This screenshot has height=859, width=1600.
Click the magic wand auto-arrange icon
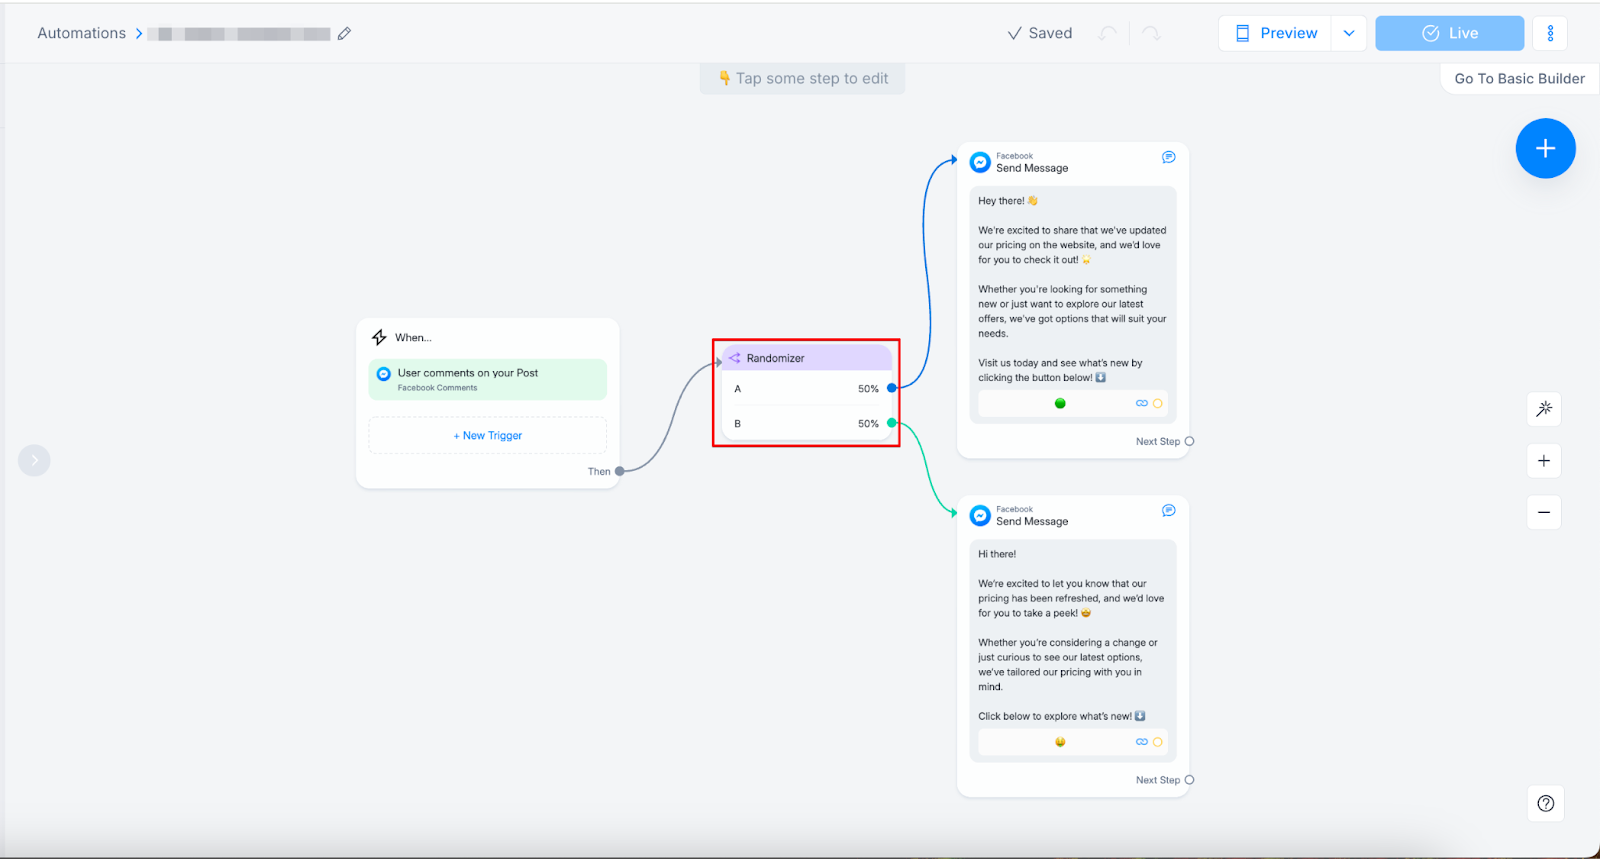(1544, 408)
